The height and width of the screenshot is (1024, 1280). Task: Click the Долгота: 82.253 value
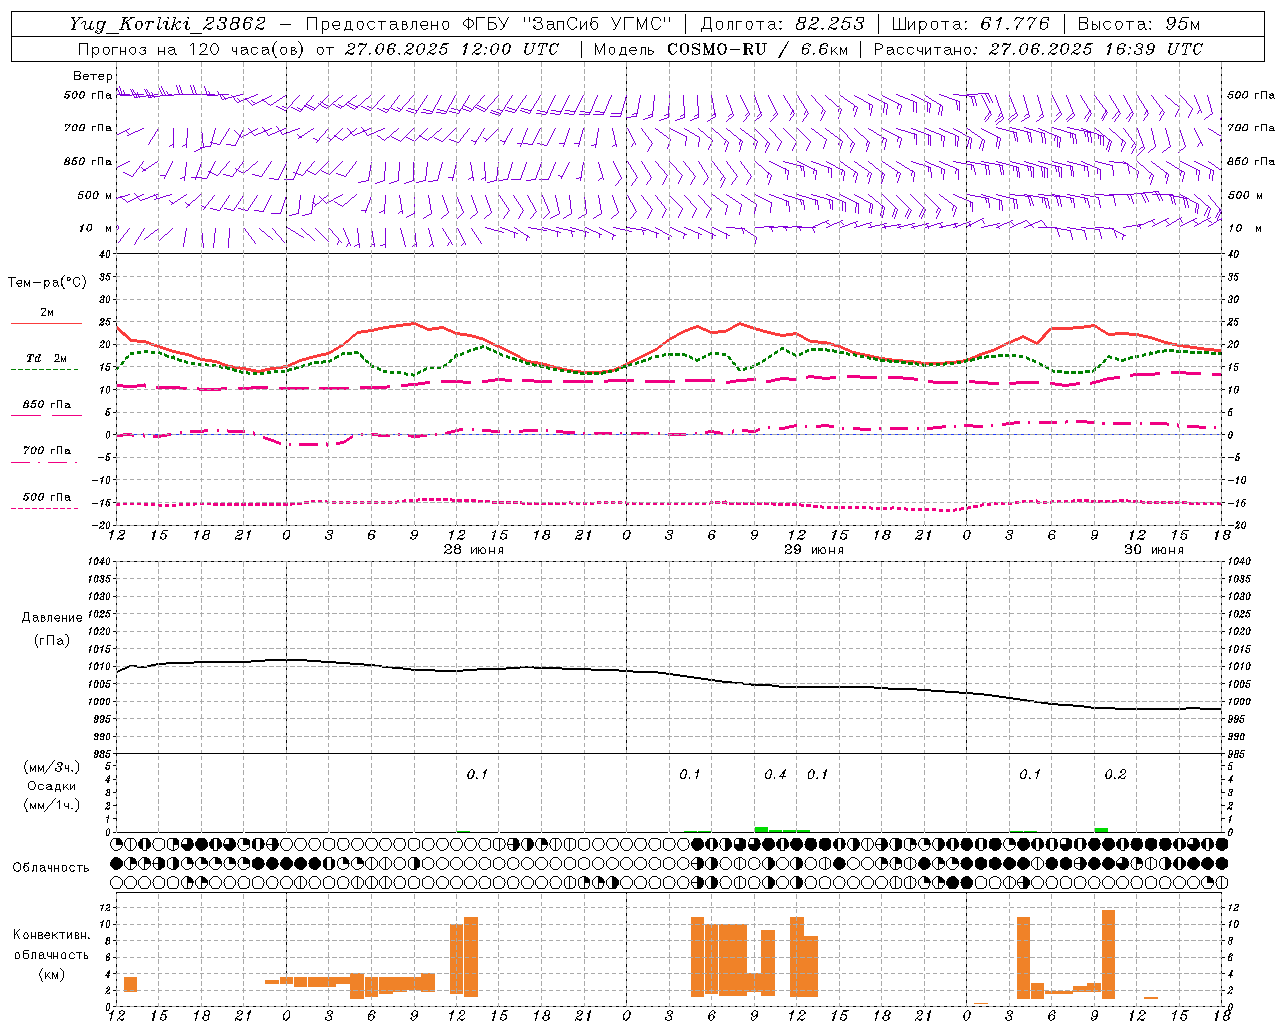783,24
